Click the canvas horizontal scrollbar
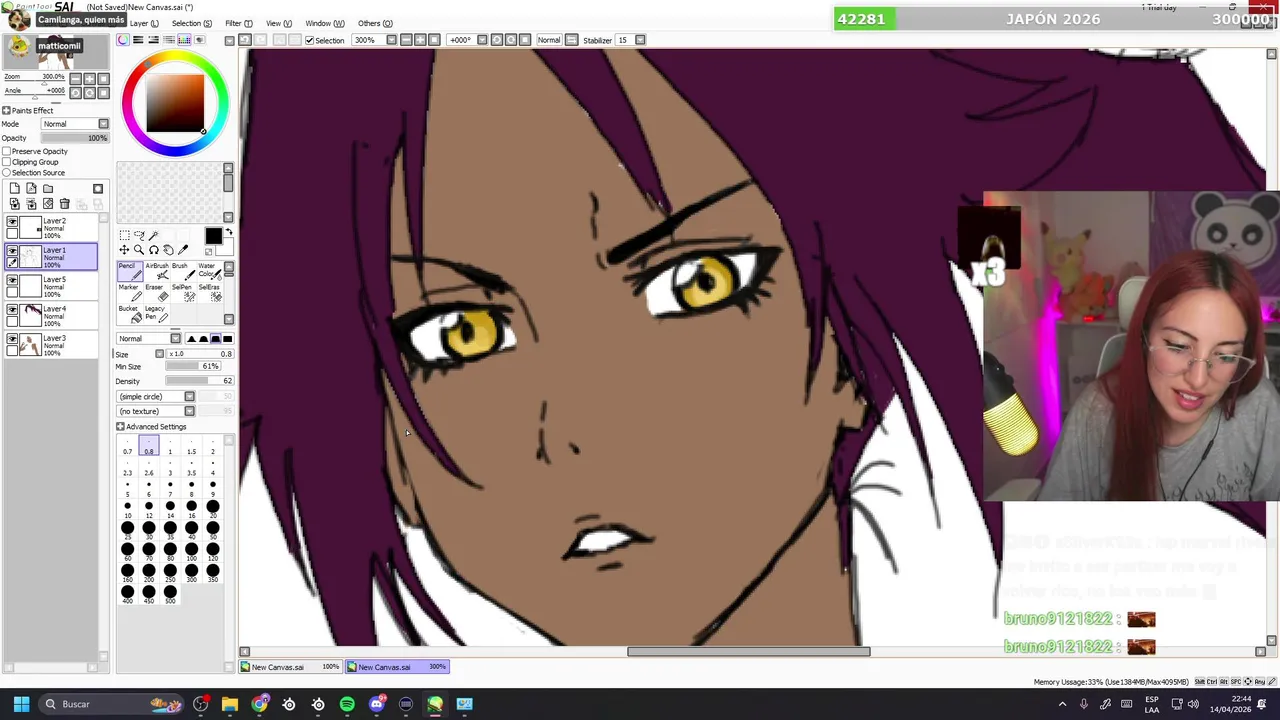1280x720 pixels. pyautogui.click(x=749, y=652)
